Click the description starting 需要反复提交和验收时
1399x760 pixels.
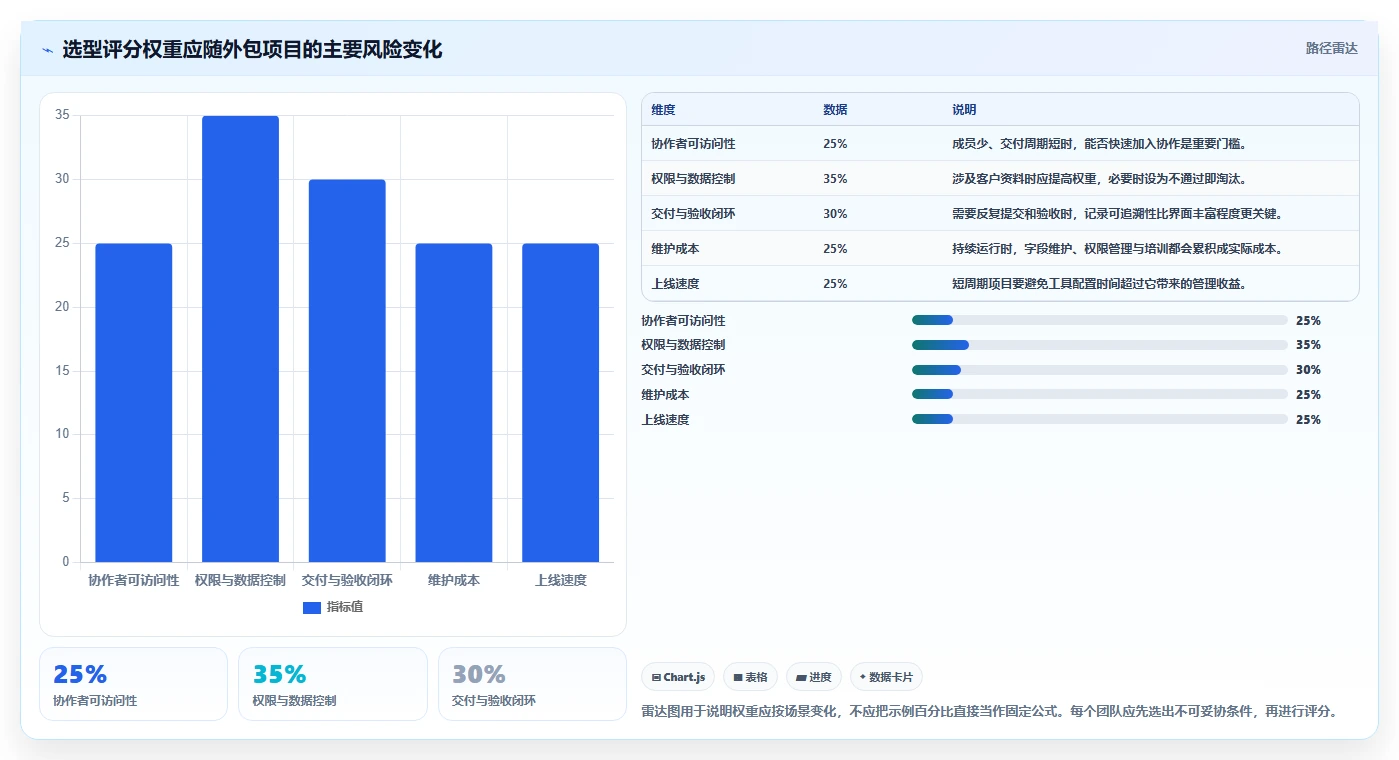tap(1117, 214)
